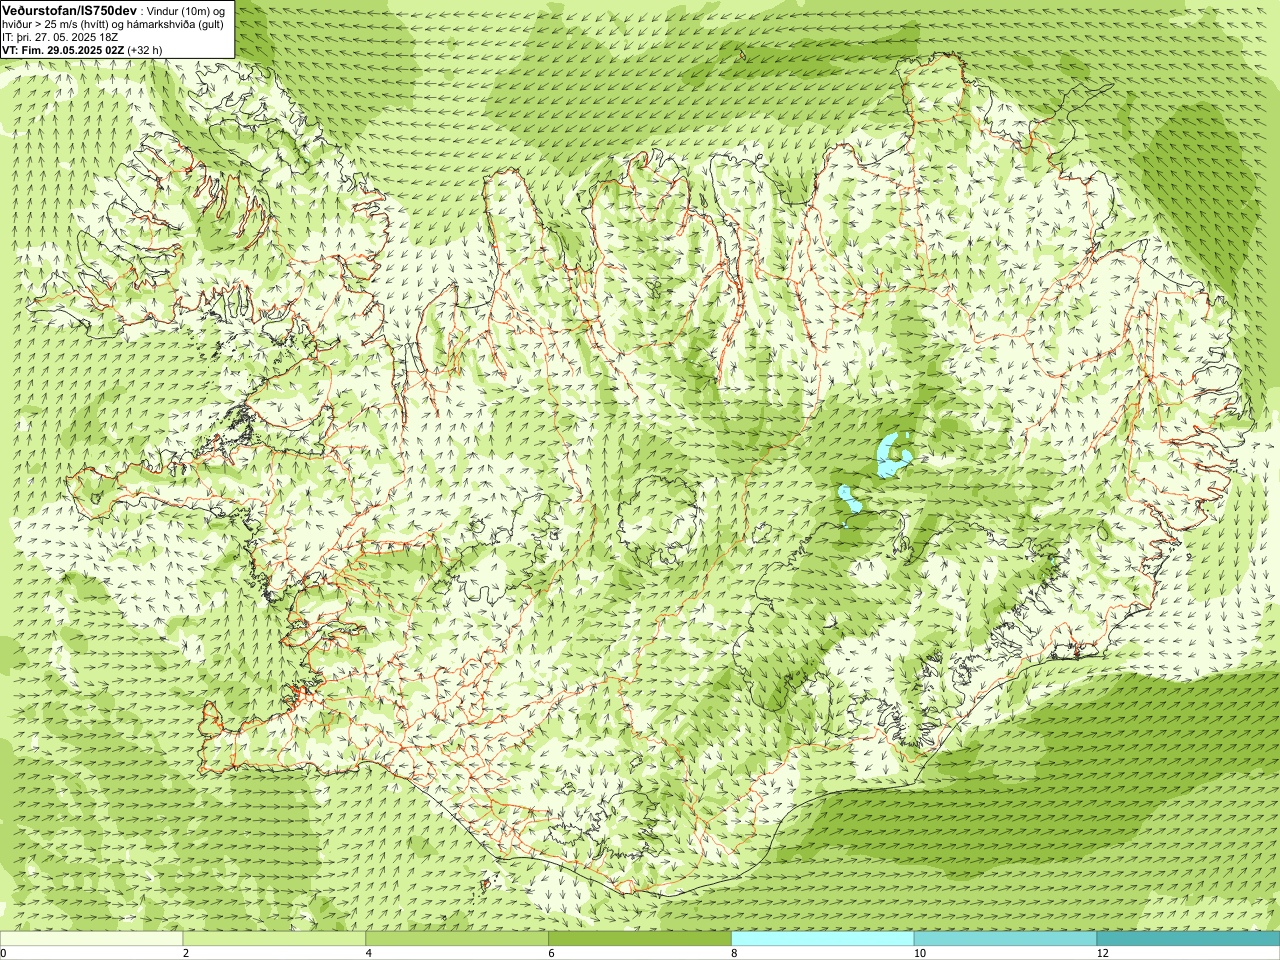The width and height of the screenshot is (1280, 960).
Task: Click the legend label '6'
Action: [552, 953]
